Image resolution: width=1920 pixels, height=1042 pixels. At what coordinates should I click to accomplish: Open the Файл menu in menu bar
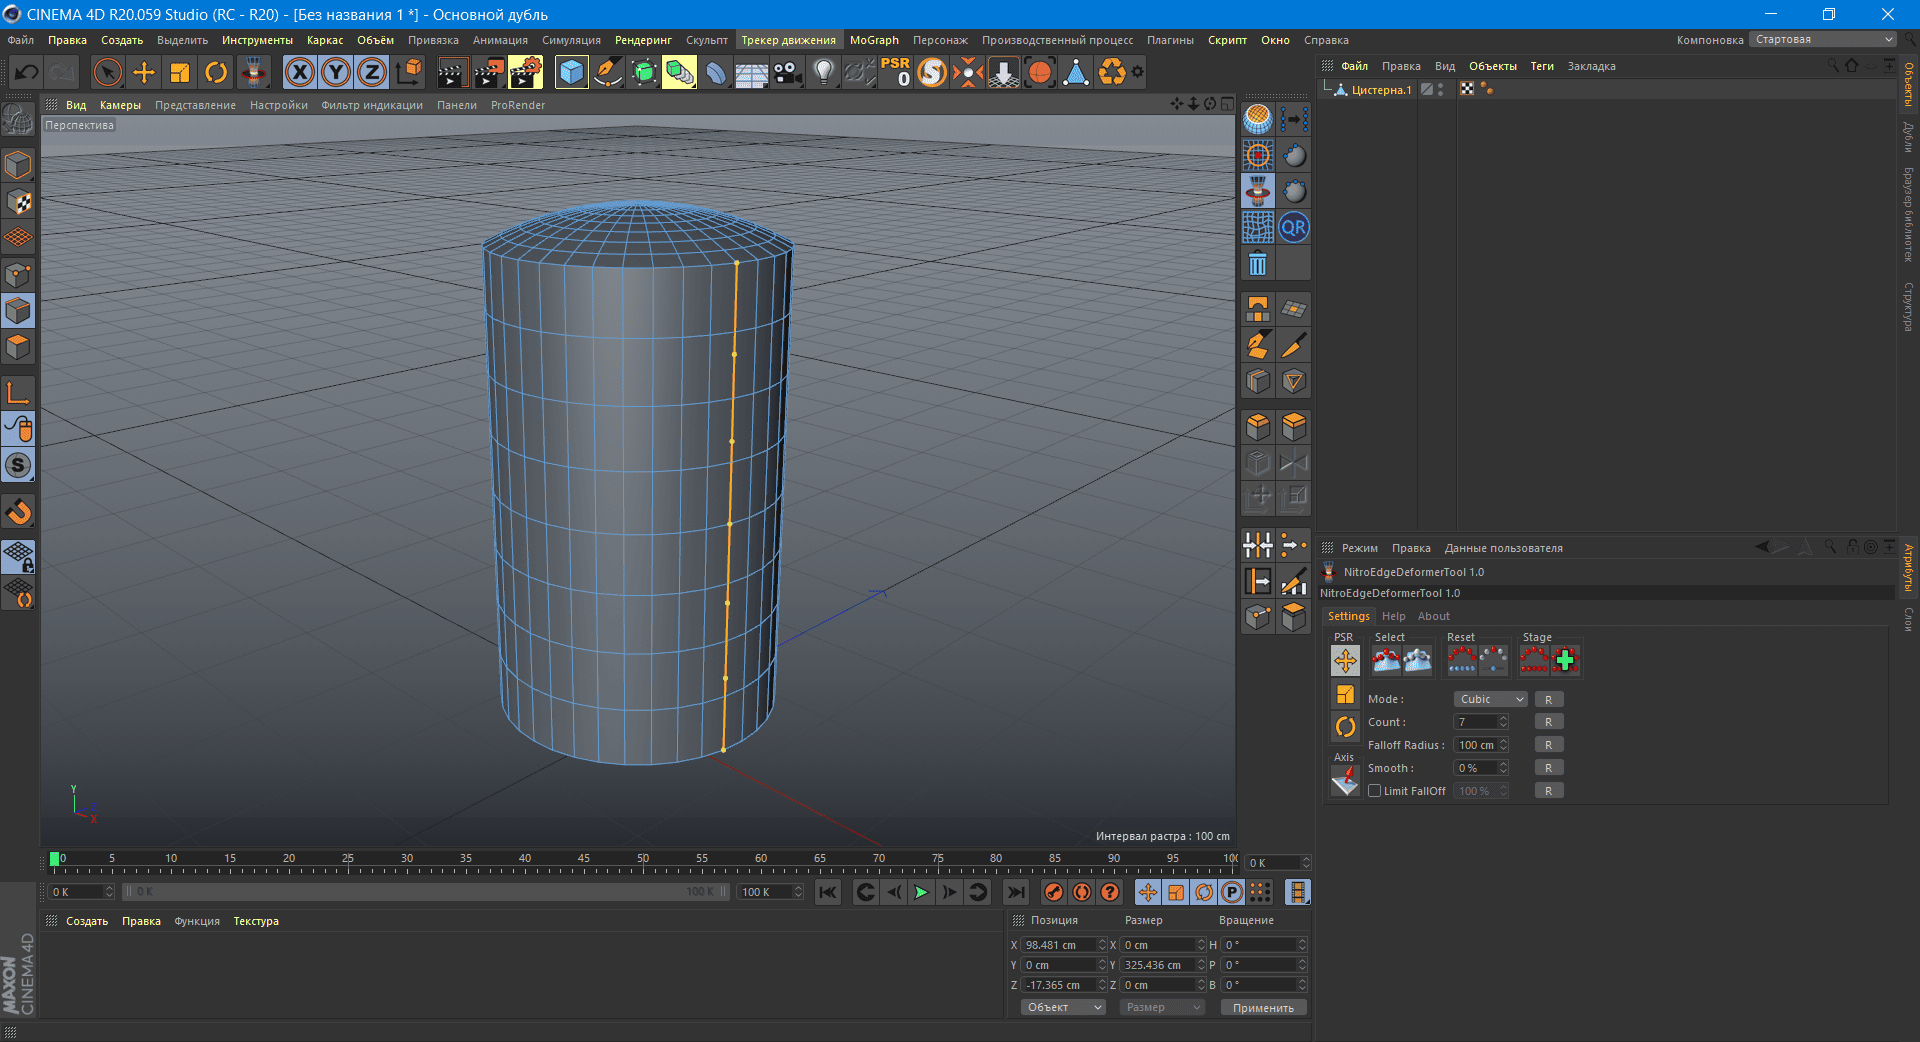[x=21, y=40]
